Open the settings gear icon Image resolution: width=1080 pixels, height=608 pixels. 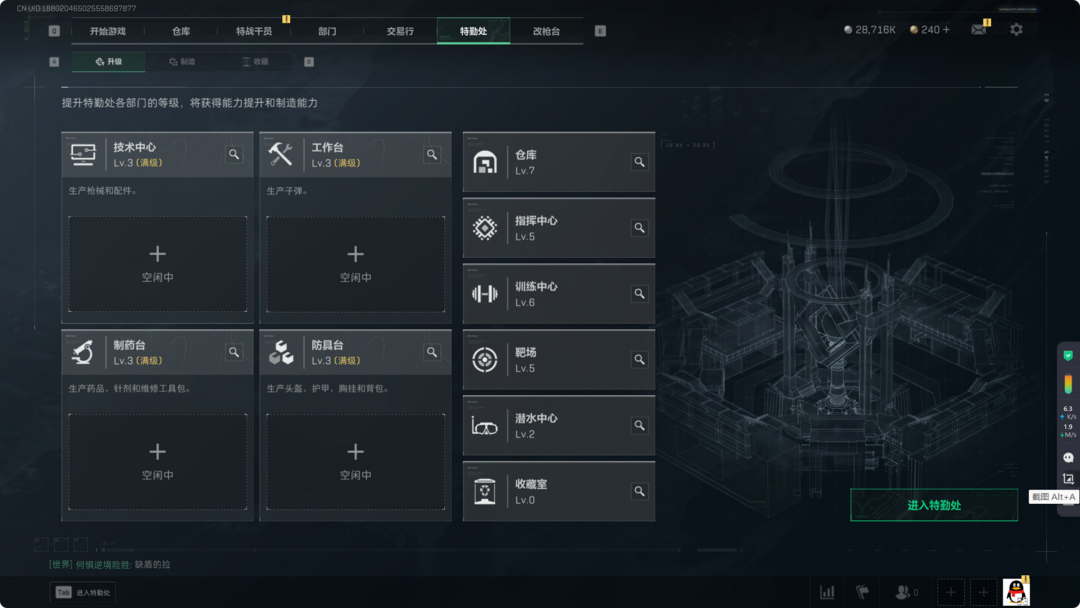click(1016, 30)
